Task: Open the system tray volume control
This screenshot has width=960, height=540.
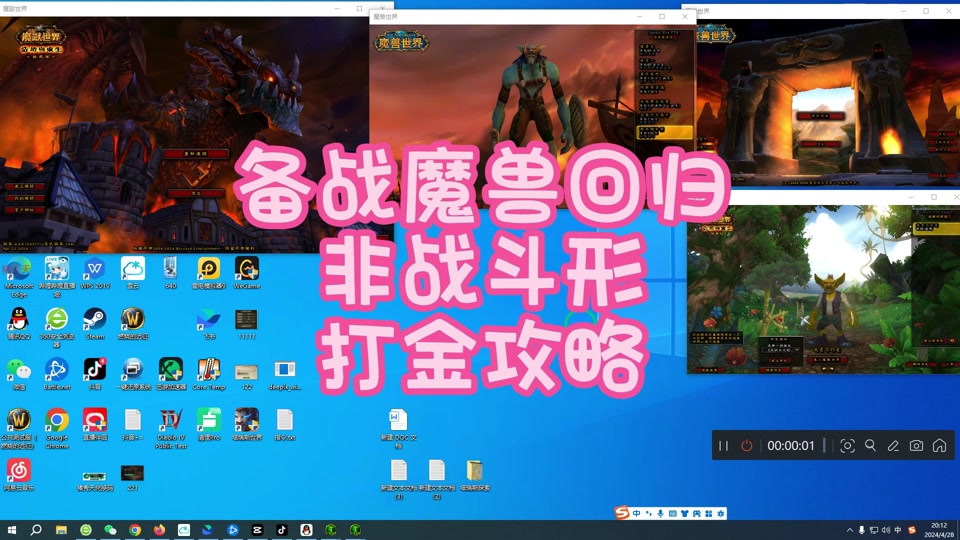Action: [886, 530]
